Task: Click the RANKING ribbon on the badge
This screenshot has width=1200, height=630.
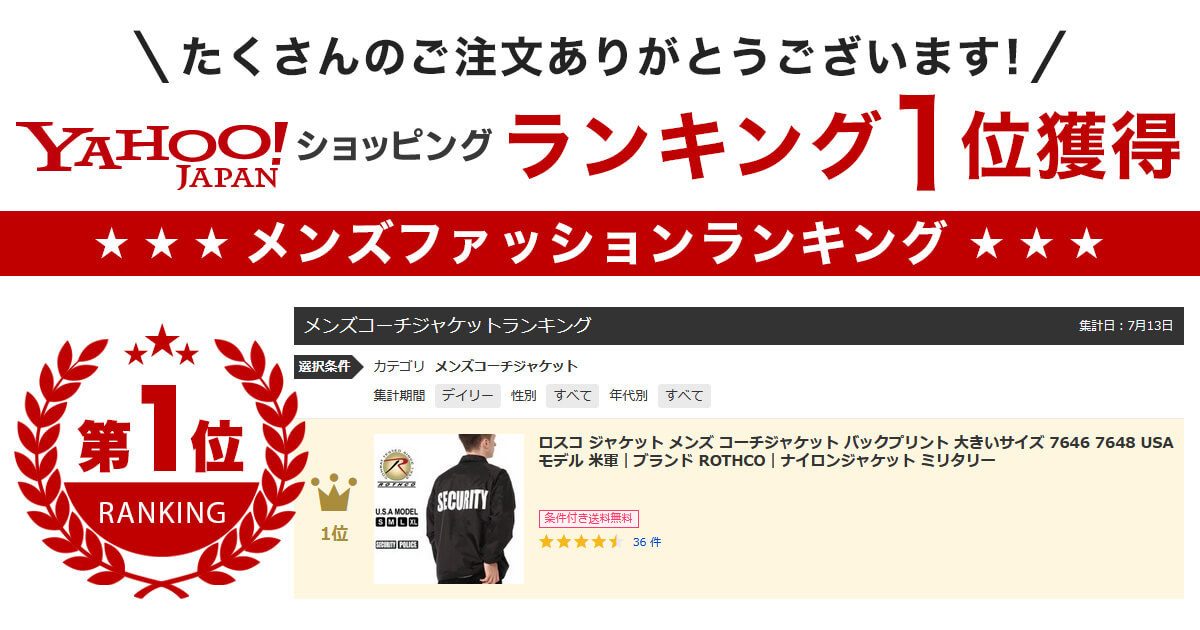Action: [x=162, y=512]
